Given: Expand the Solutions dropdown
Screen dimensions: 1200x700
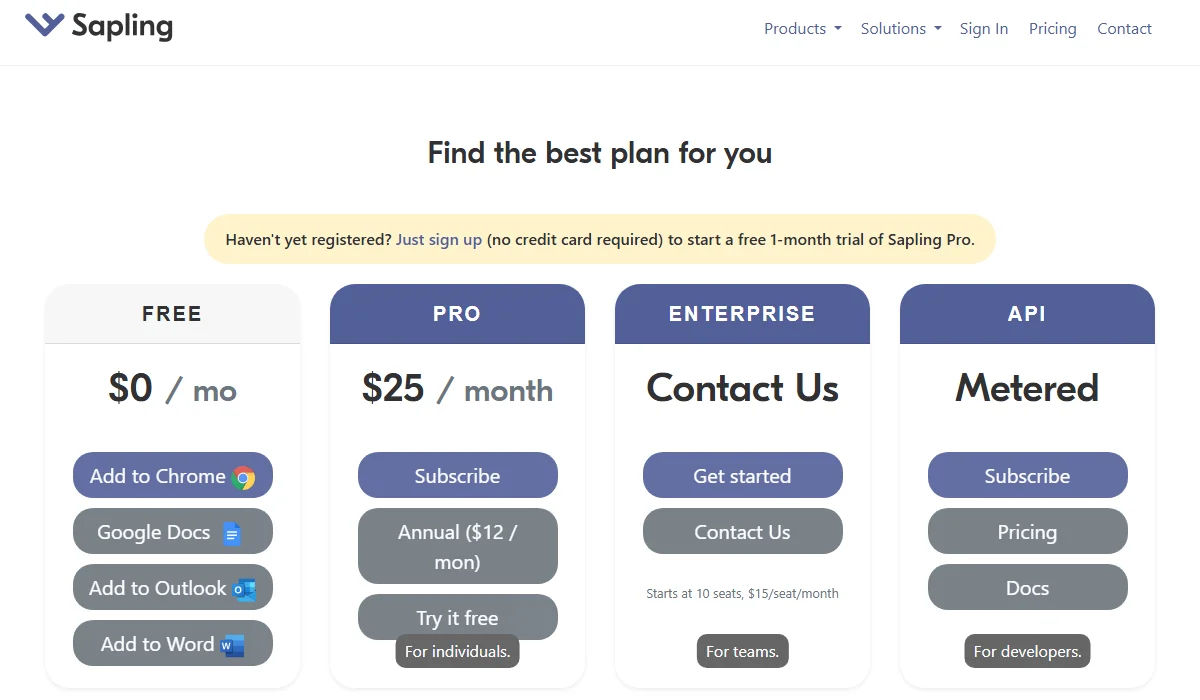Looking at the screenshot, I should pos(893,29).
